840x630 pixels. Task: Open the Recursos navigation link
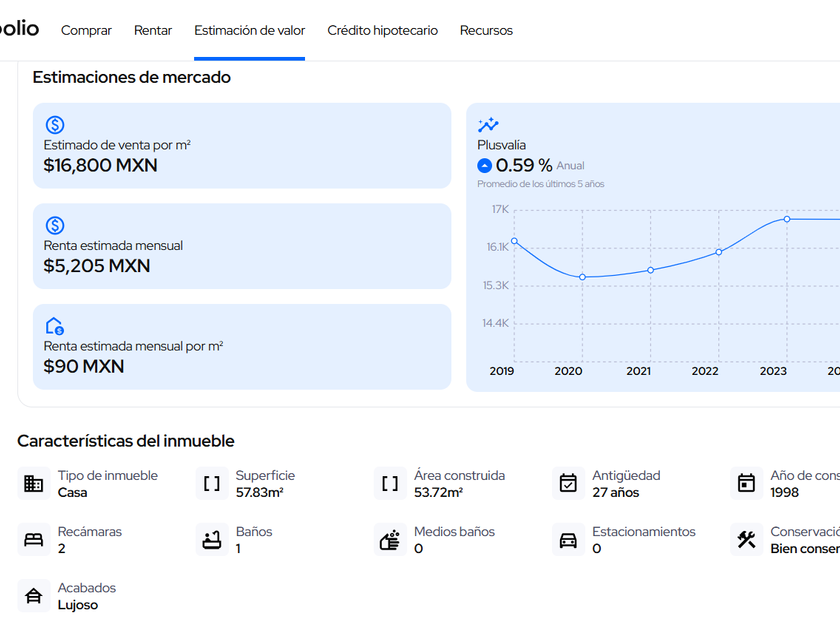(486, 31)
